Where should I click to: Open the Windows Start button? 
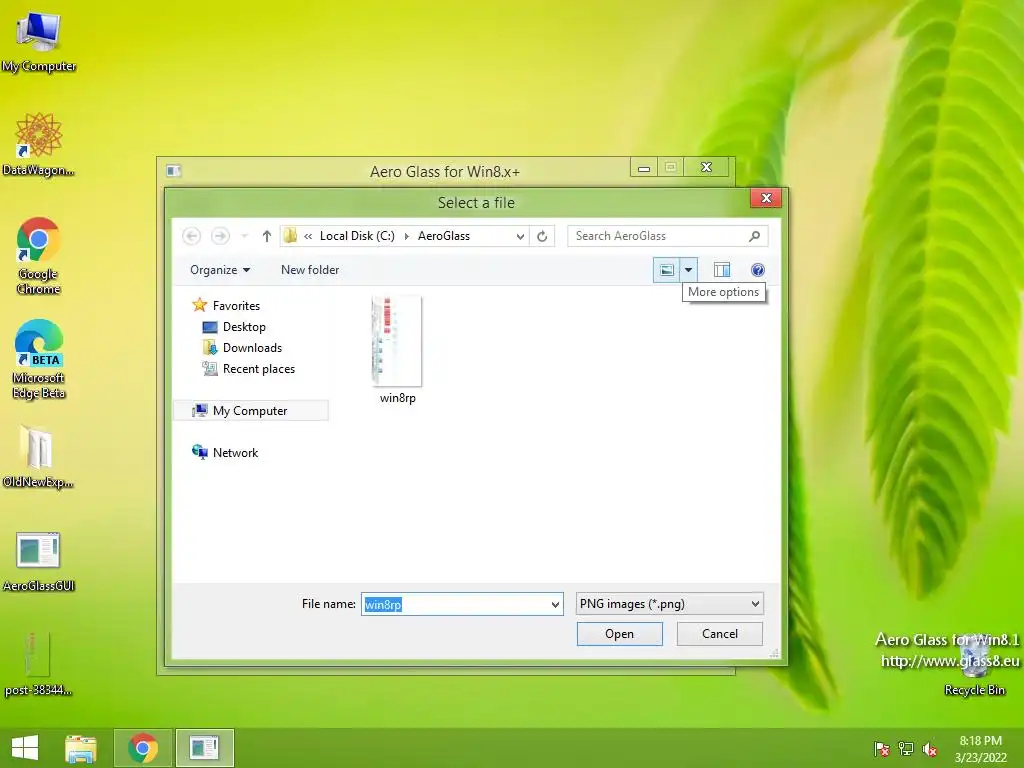[25, 748]
